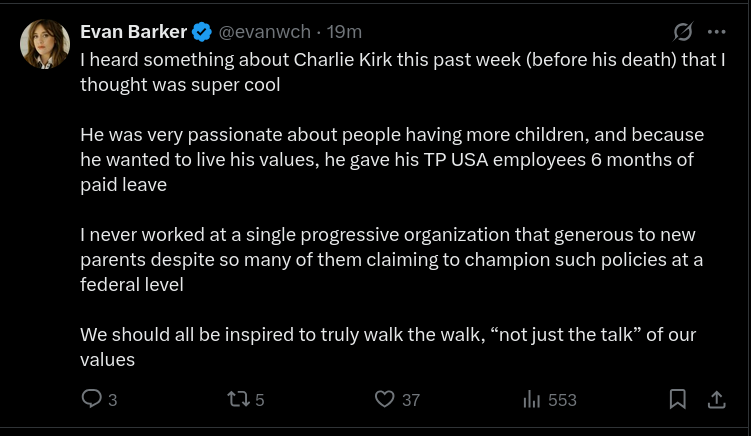Click the 19m timestamp

coord(345,32)
